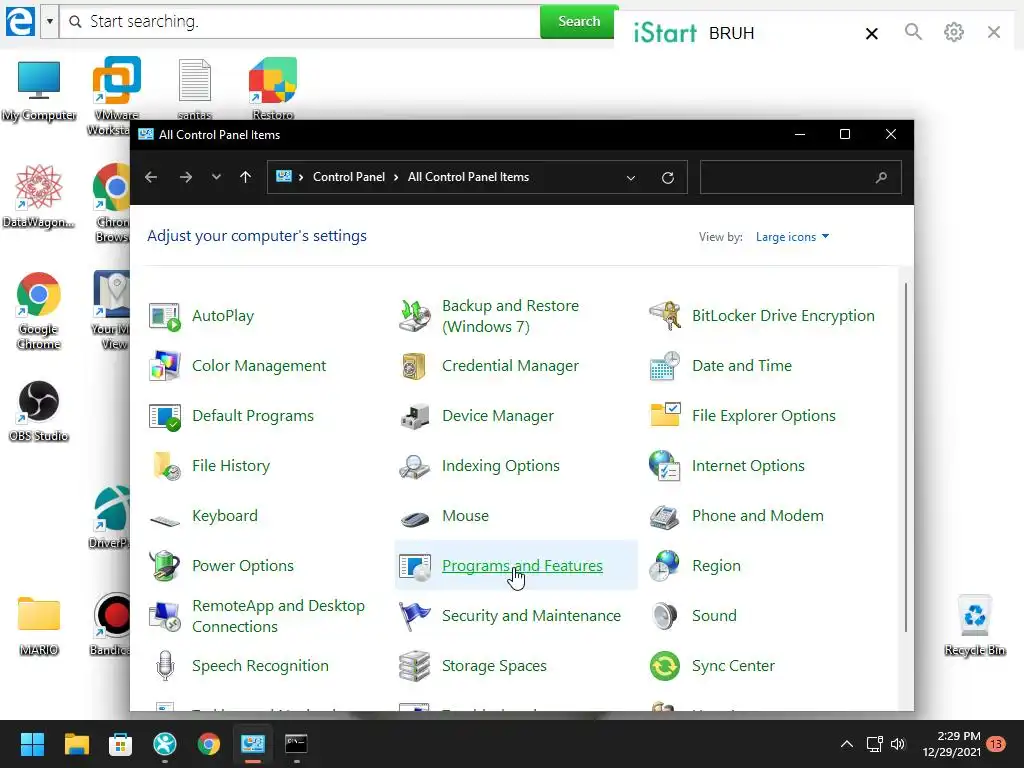Select the Google Chrome desktop shortcut
The width and height of the screenshot is (1024, 768).
tap(39, 311)
